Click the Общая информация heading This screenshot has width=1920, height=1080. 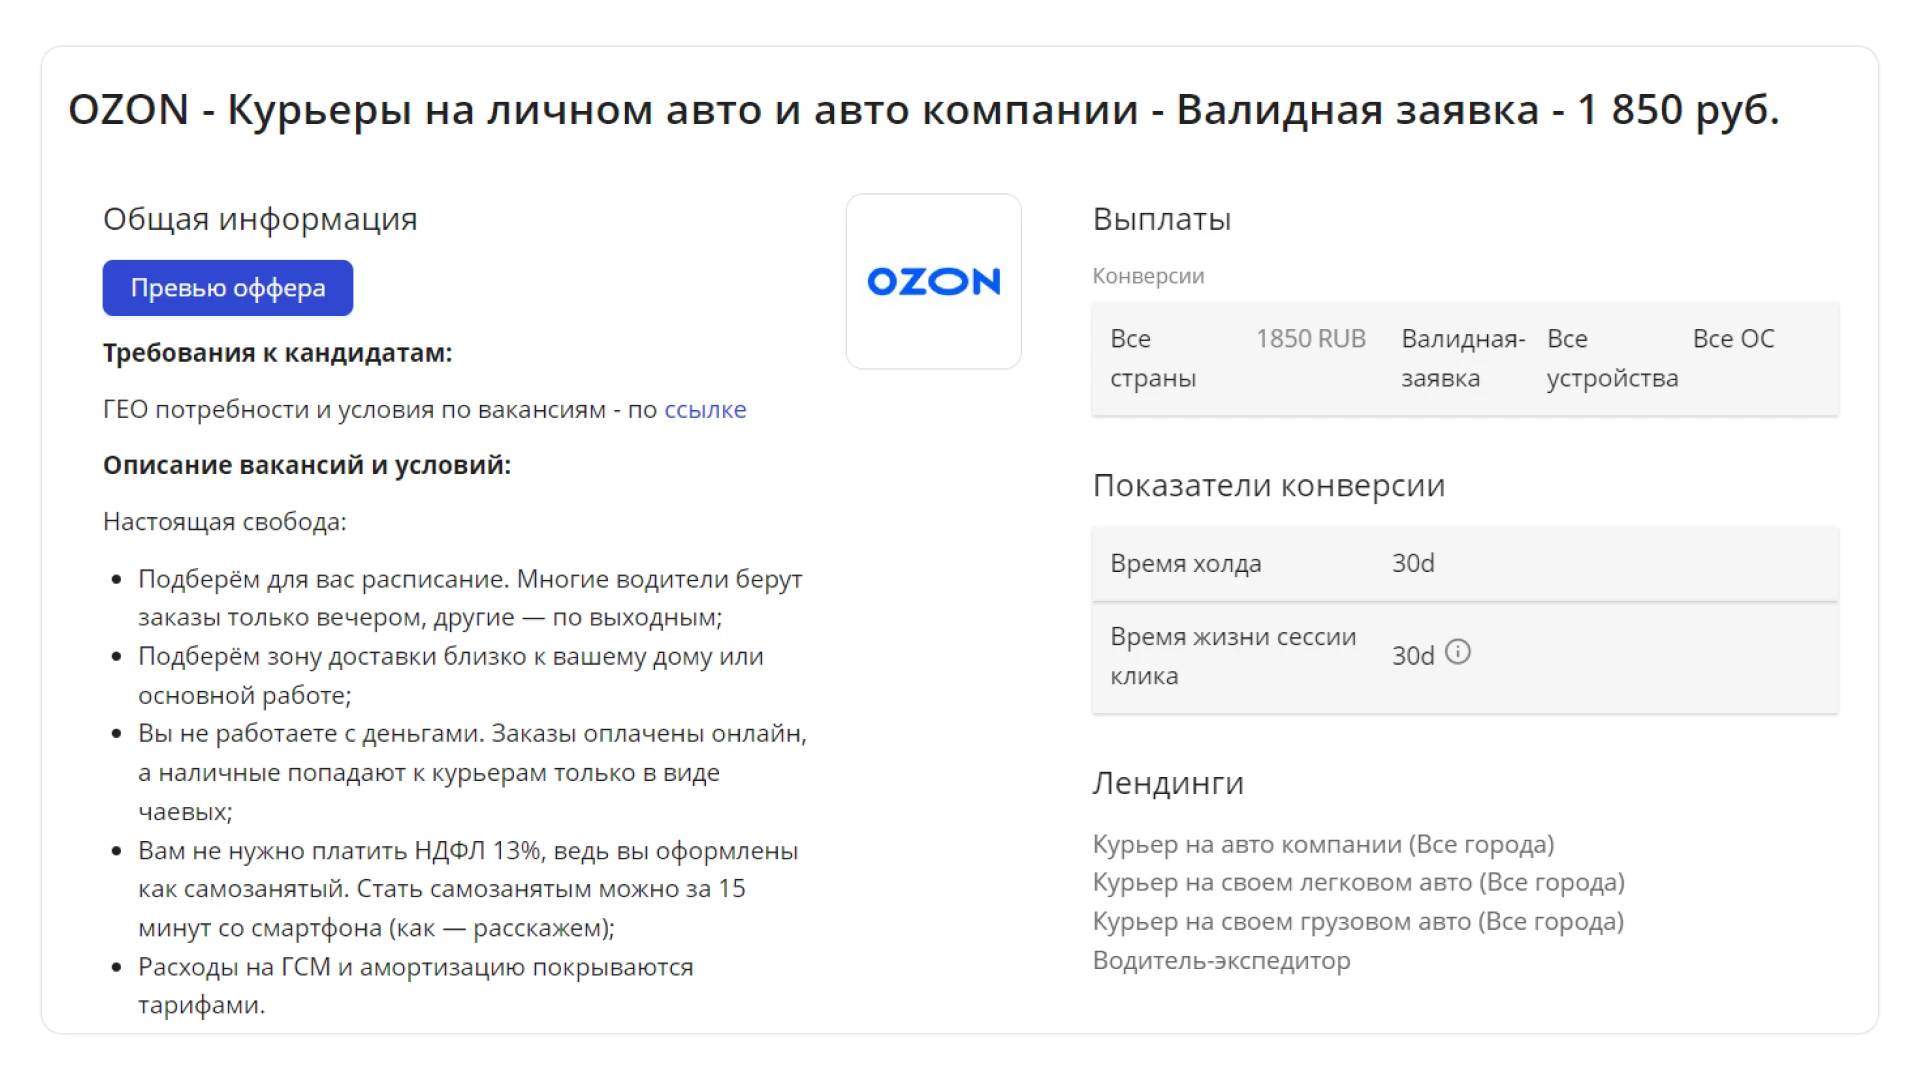click(260, 219)
